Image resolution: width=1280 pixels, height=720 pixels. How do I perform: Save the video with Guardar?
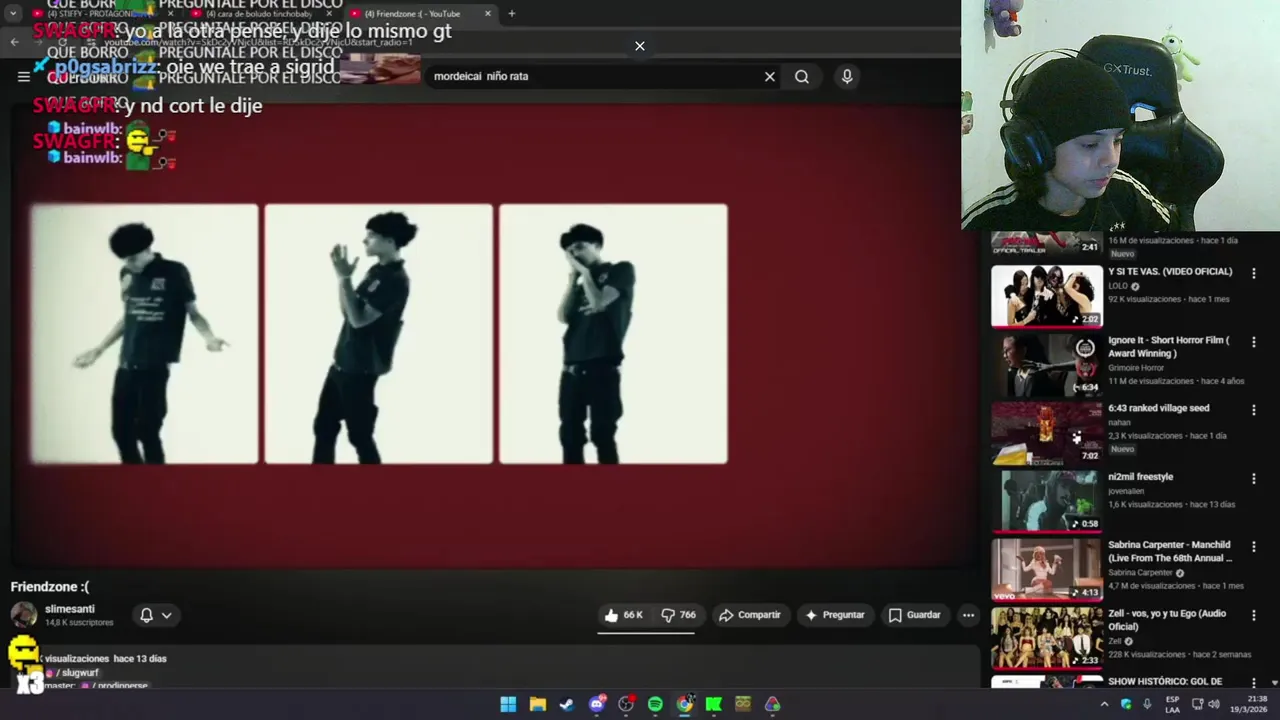tap(914, 615)
